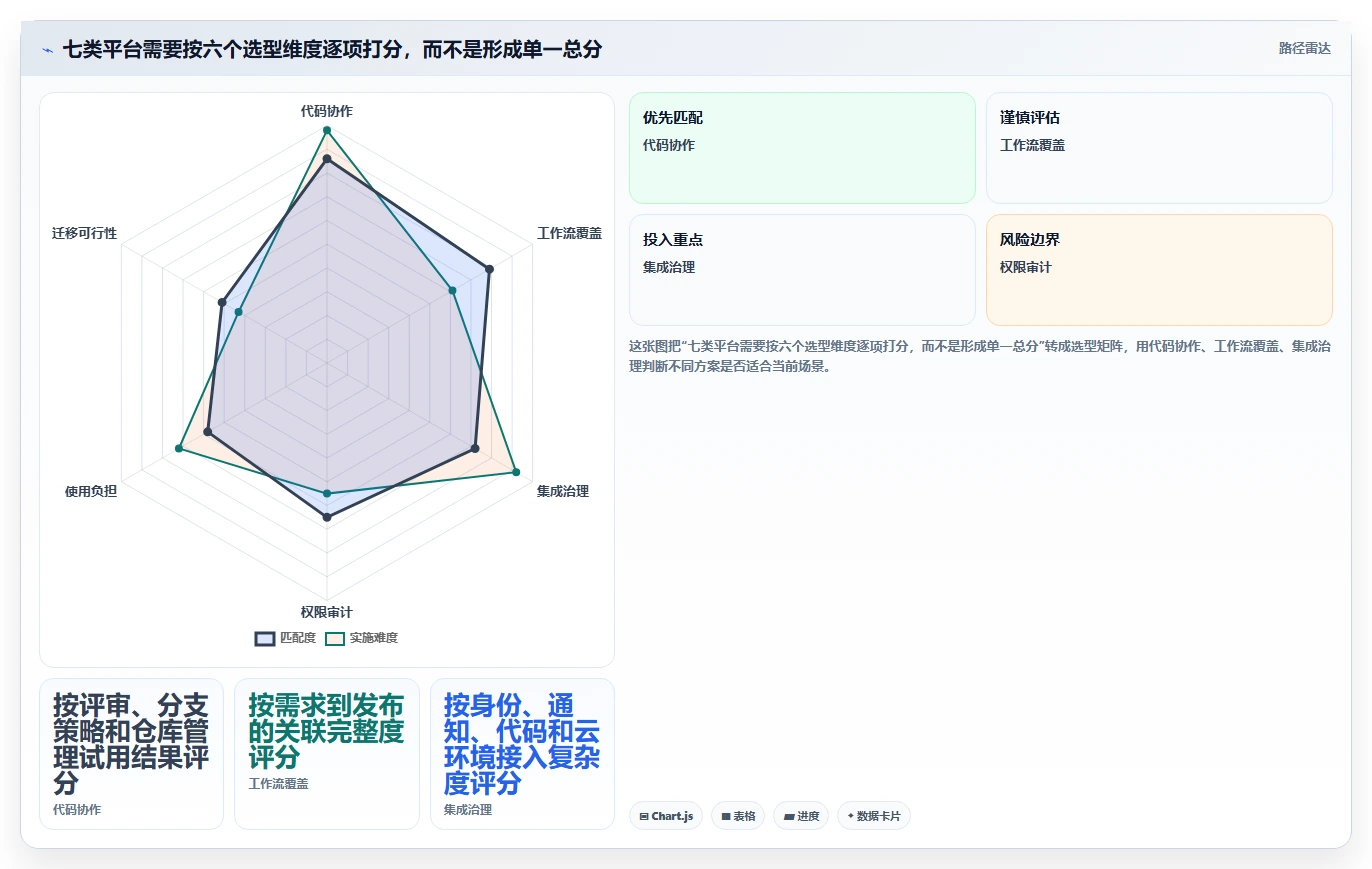Click the 权限审计 axis label under the radar
The image size is (1372, 869).
[326, 612]
